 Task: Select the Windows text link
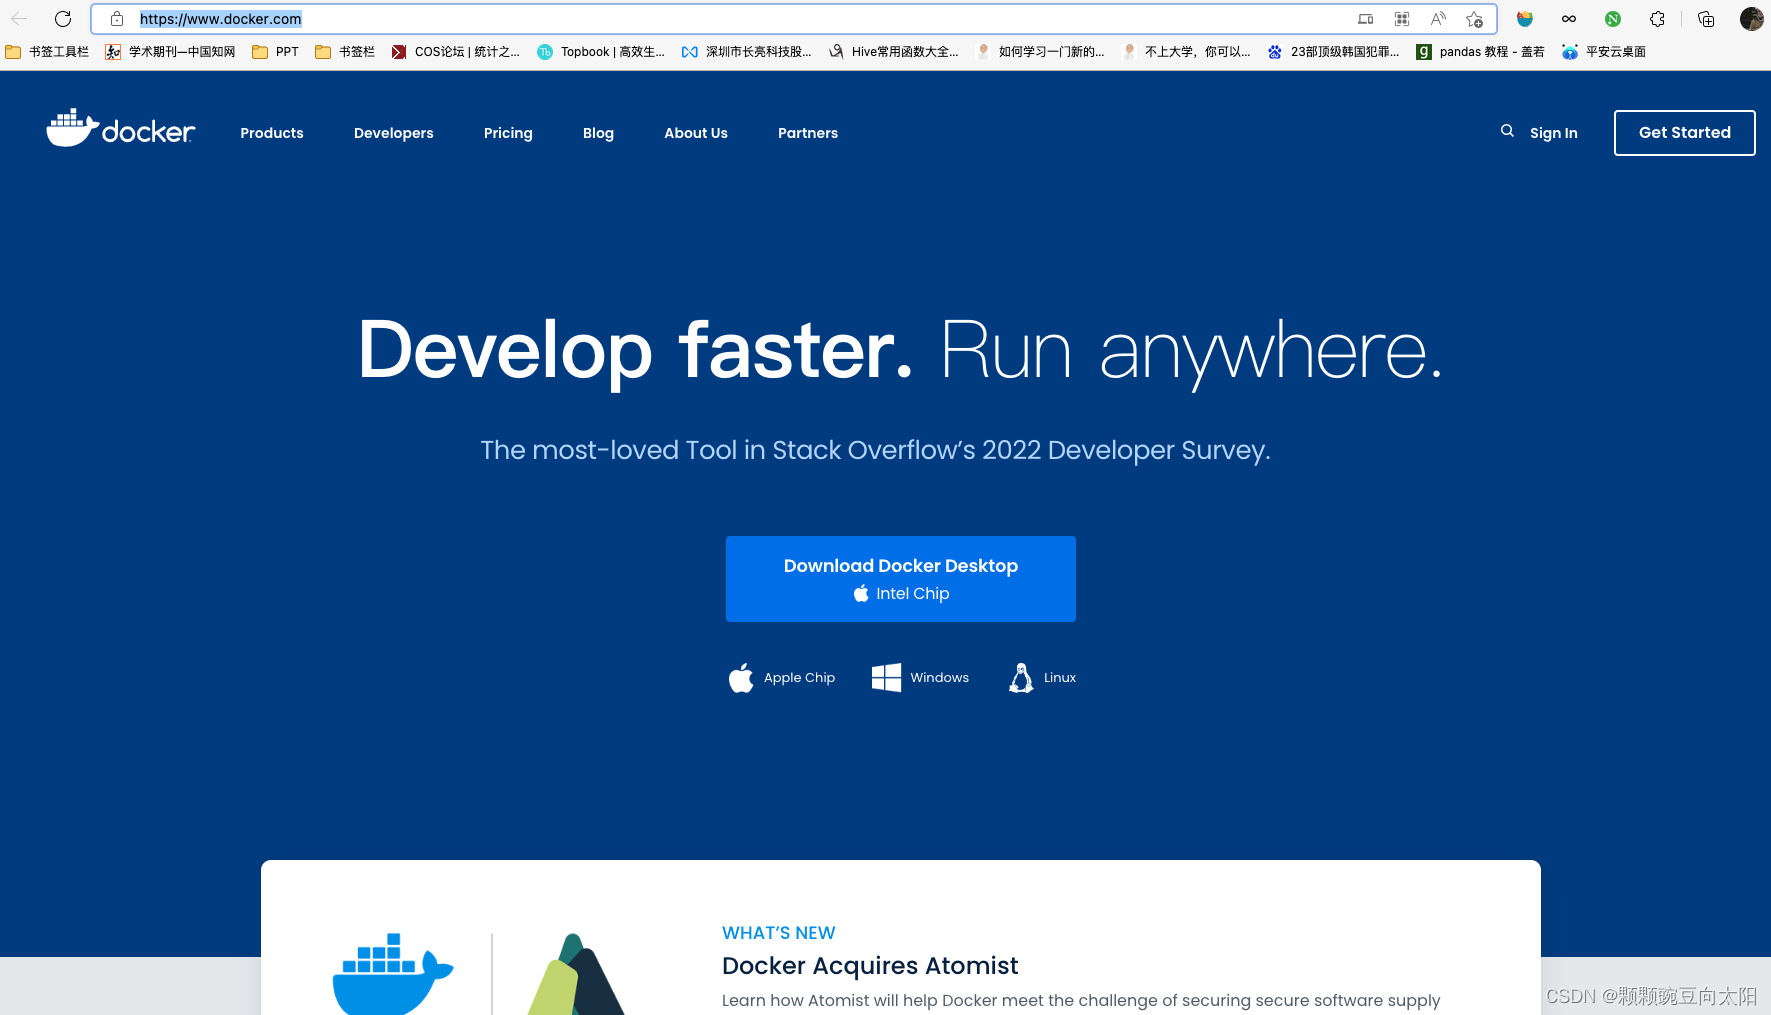(x=939, y=678)
